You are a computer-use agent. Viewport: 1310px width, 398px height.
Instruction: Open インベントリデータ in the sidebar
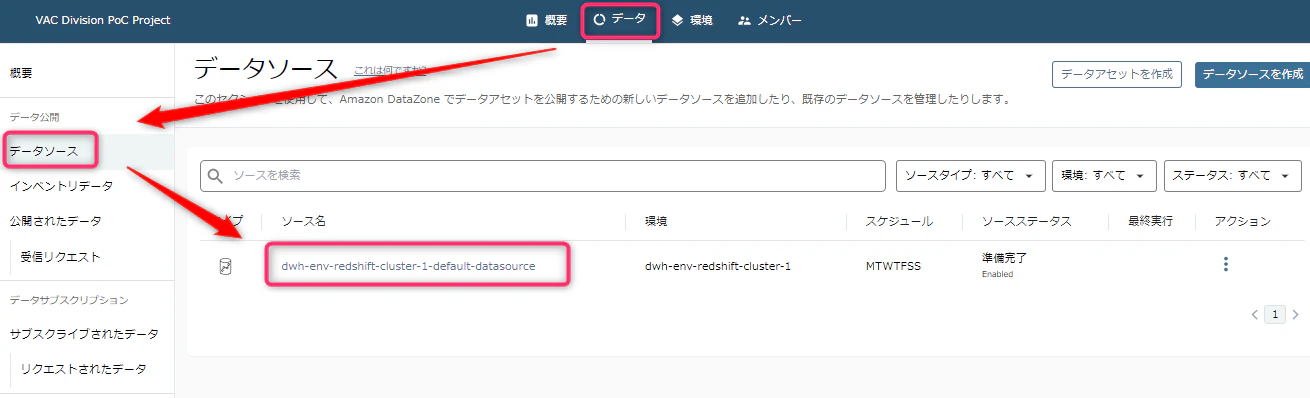(x=60, y=186)
